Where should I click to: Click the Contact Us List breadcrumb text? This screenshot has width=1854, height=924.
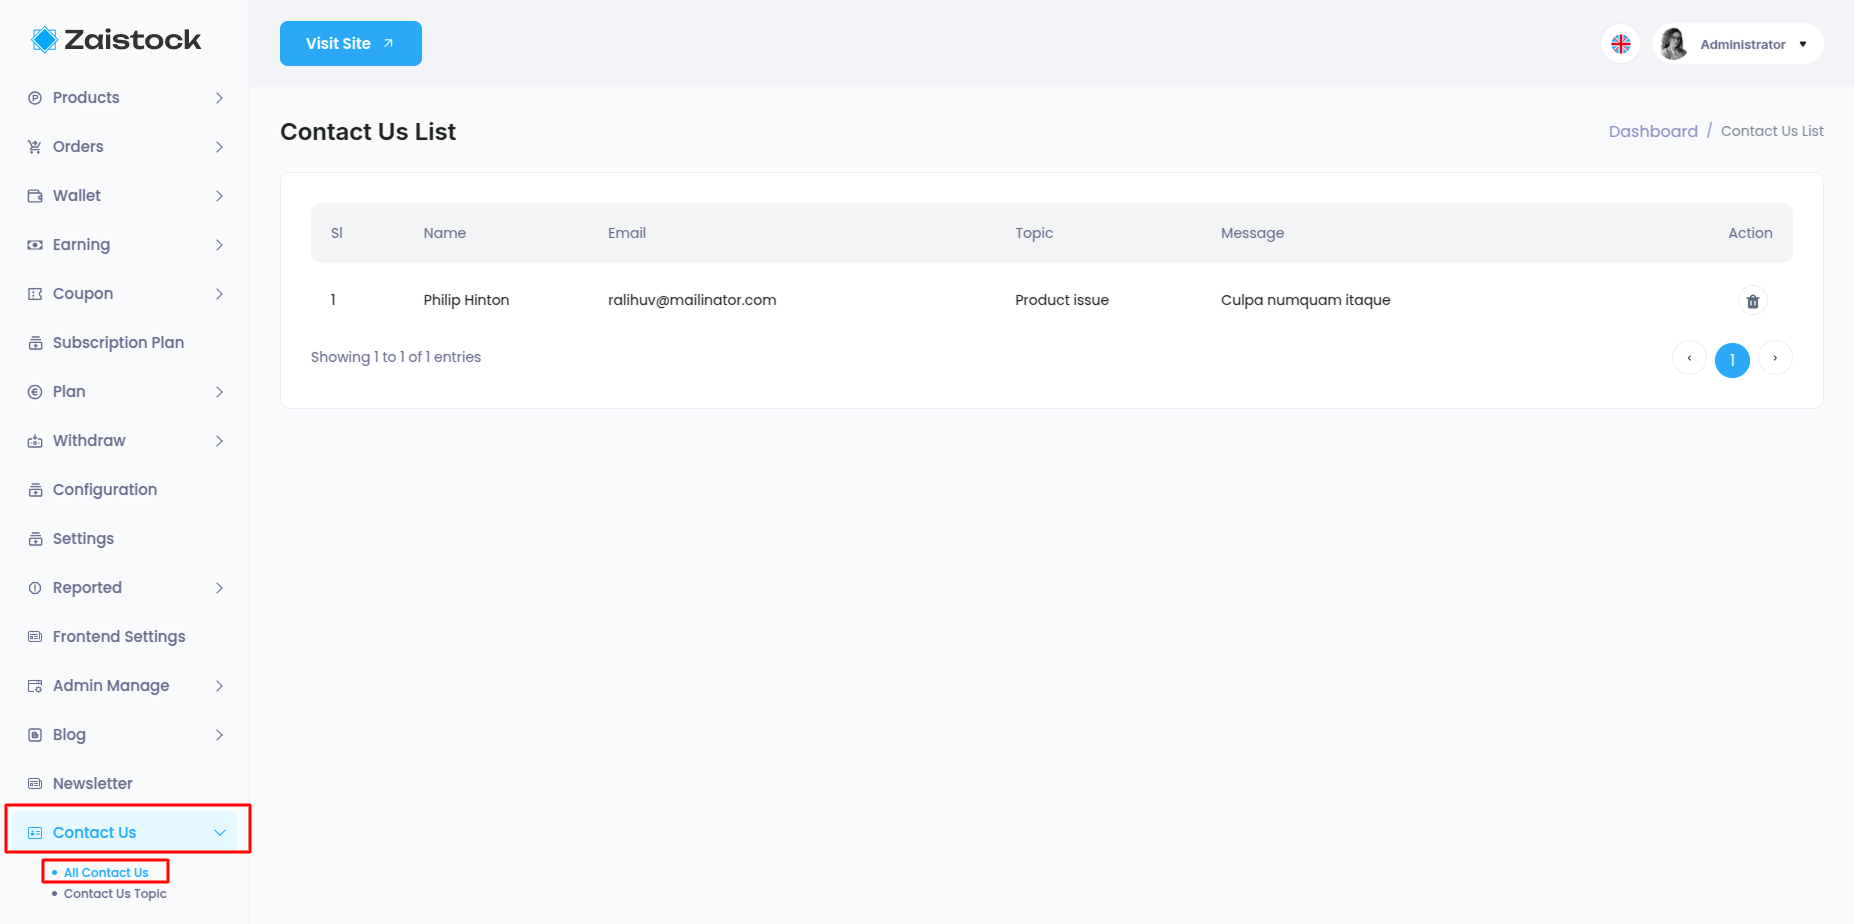pos(1772,131)
